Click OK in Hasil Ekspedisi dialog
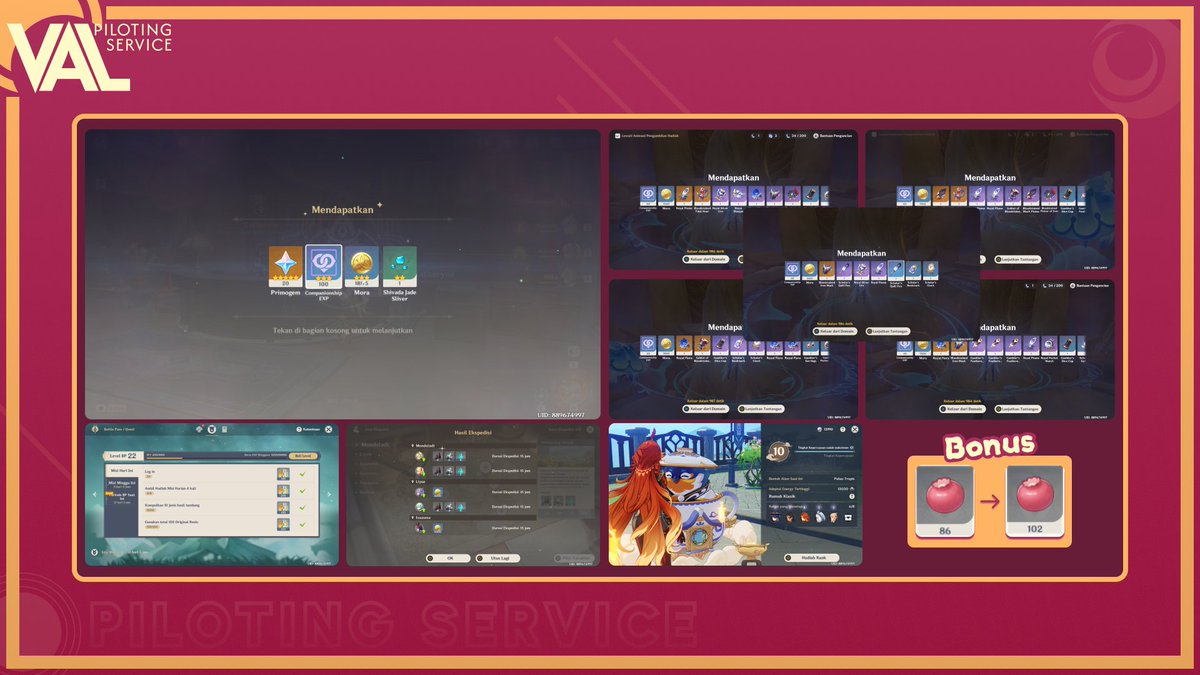Screen dimensions: 1200x675 (x=448, y=558)
